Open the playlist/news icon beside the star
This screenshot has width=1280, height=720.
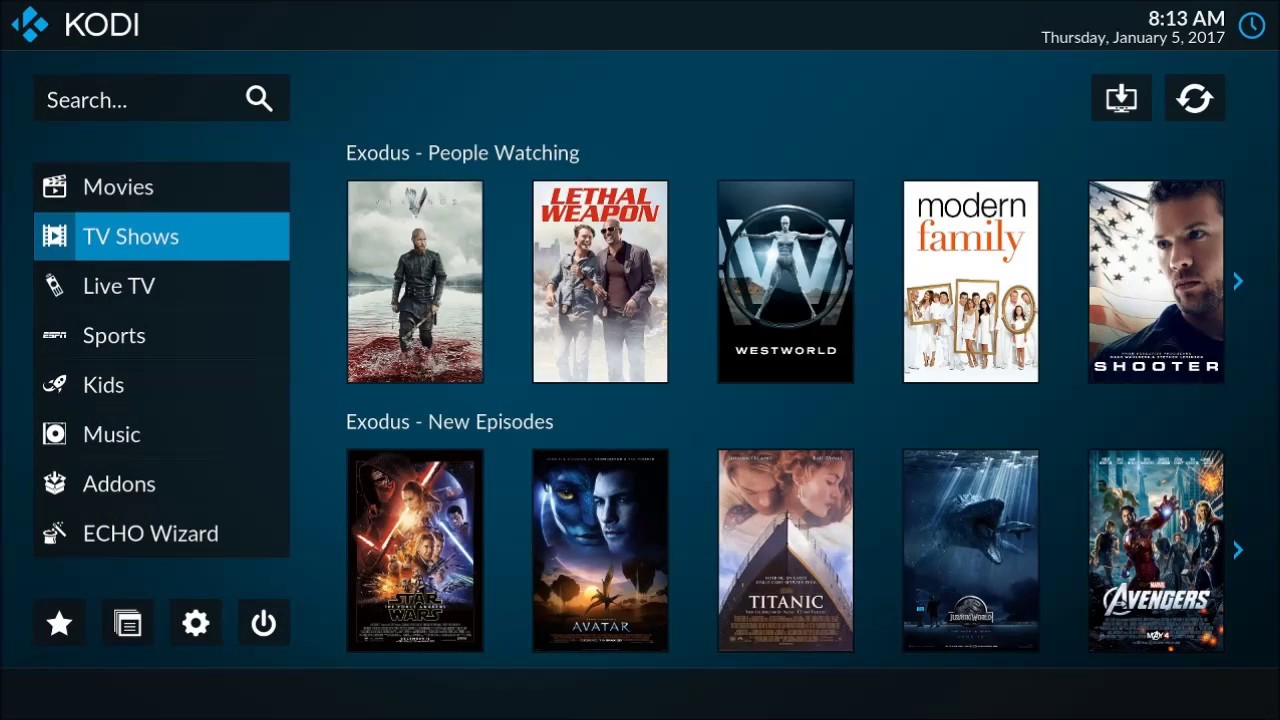point(128,624)
